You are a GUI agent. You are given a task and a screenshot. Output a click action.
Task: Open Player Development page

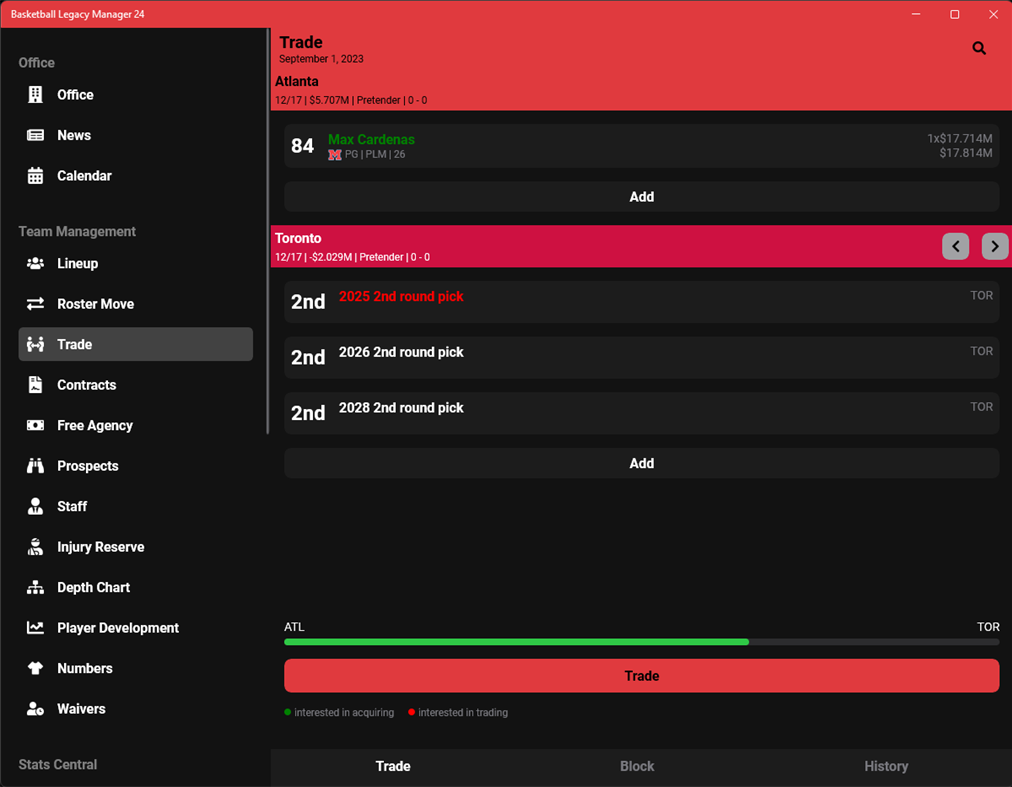click(x=117, y=628)
